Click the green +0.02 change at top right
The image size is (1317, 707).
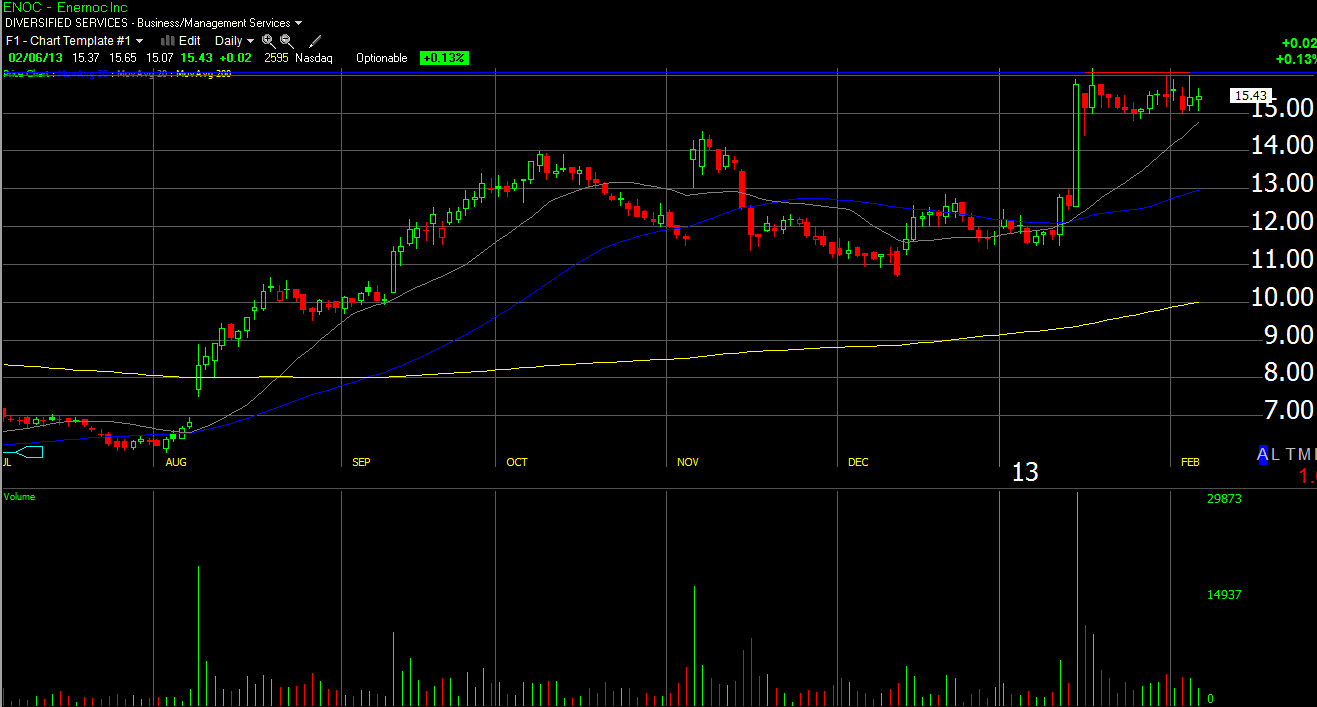coord(1299,43)
